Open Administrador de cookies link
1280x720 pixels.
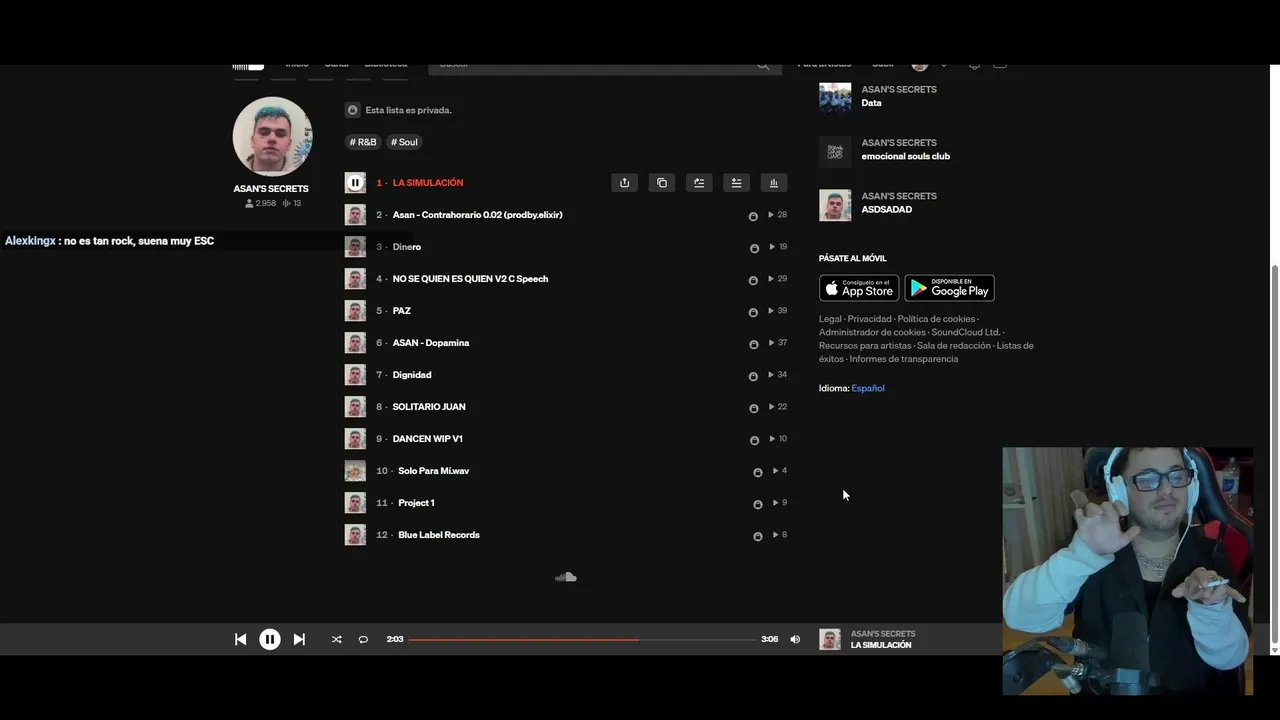[872, 332]
